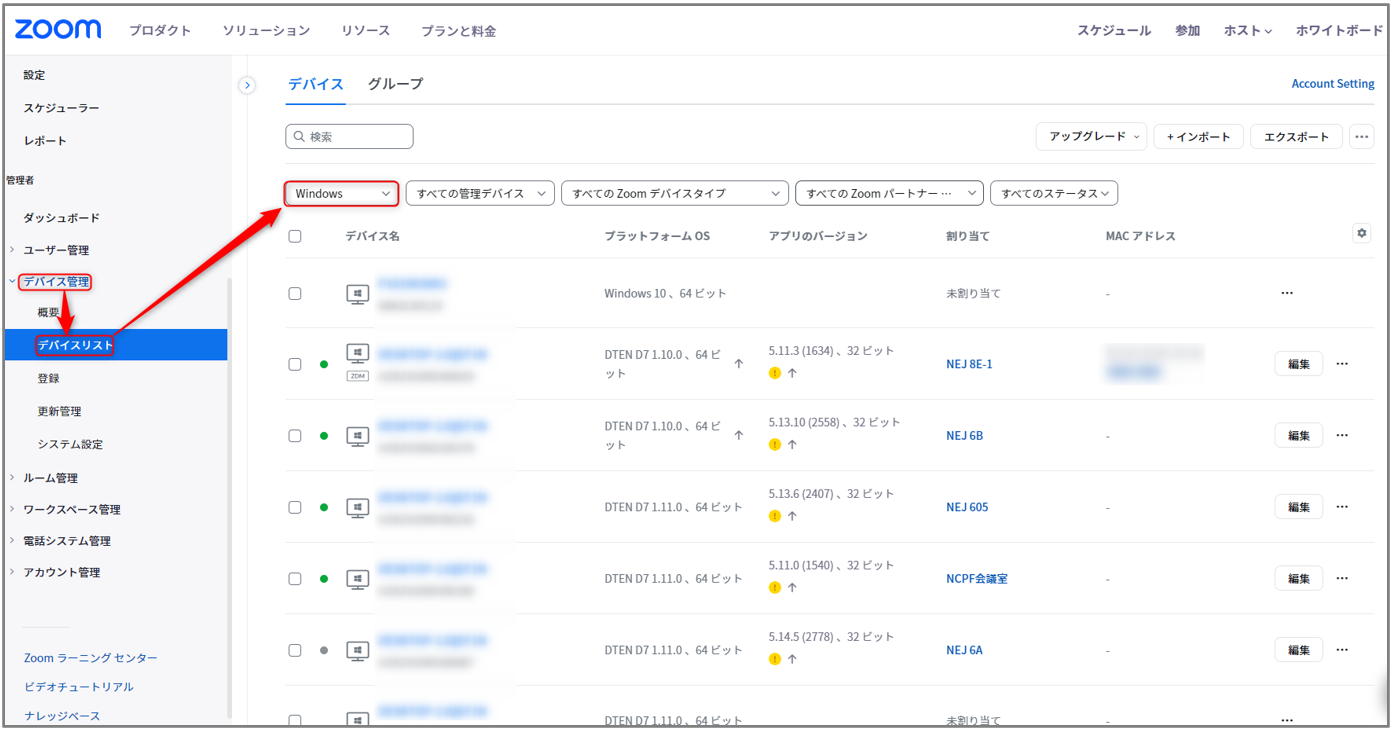Click the Zoom logo
1398x735 pixels.
58,29
